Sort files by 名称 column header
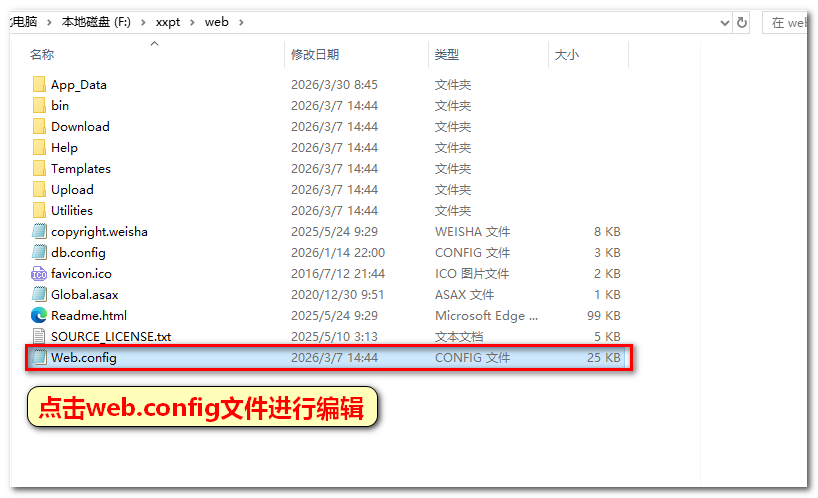 pyautogui.click(x=42, y=55)
